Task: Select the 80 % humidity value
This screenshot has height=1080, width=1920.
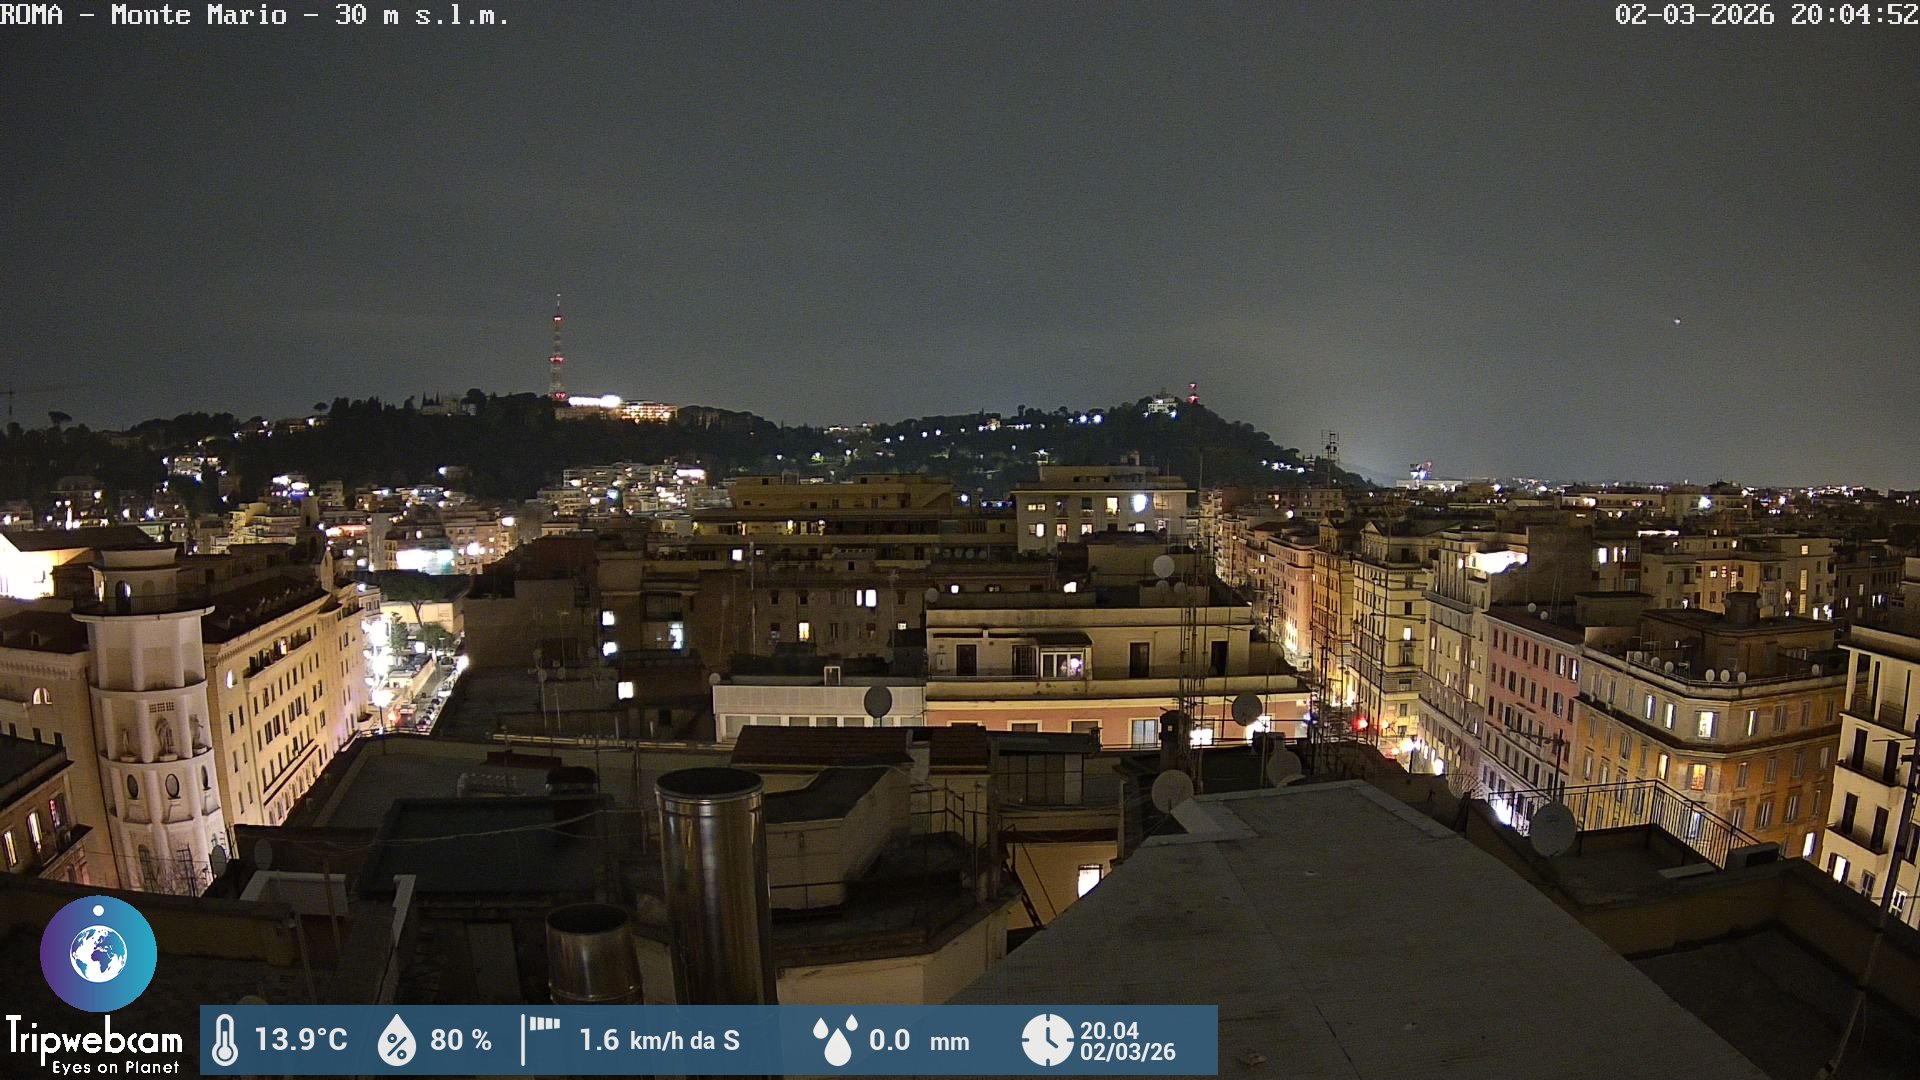Action: [460, 1040]
